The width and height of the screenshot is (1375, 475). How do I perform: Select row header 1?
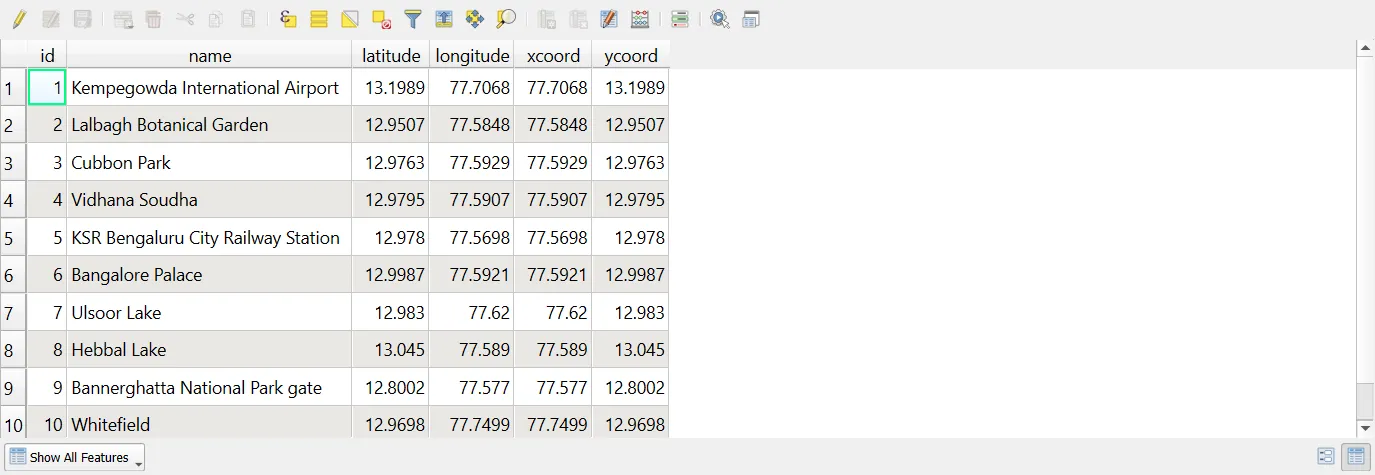[x=13, y=88]
